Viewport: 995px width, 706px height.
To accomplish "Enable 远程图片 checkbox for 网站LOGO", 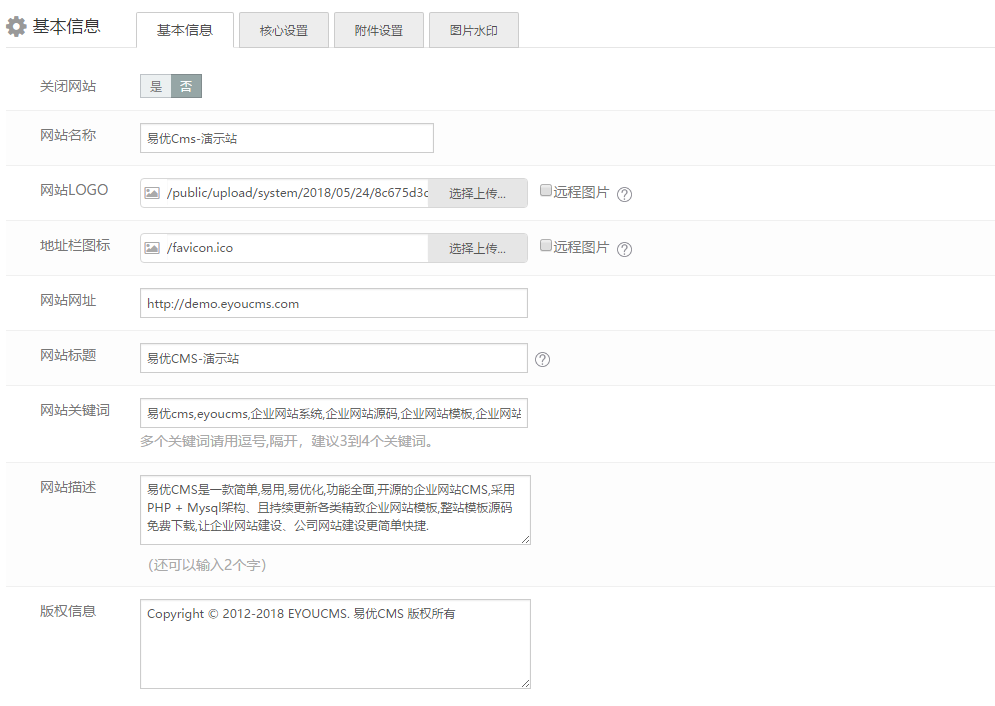I will point(546,190).
